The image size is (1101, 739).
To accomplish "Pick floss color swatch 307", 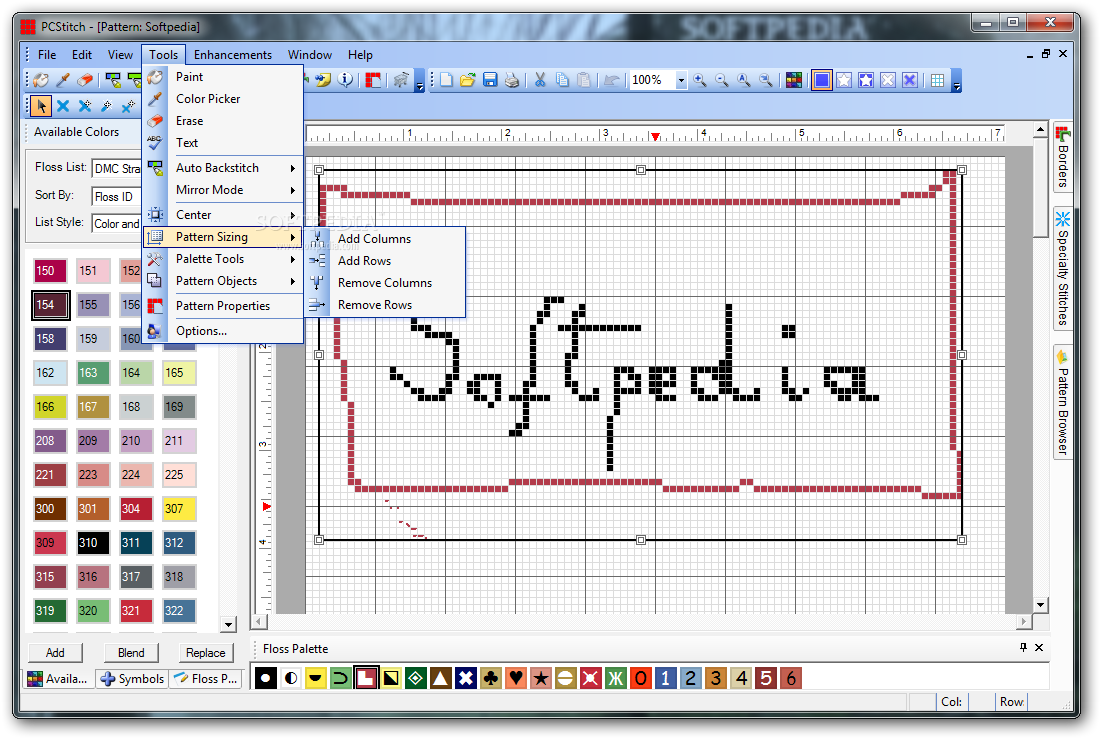I will tap(179, 509).
